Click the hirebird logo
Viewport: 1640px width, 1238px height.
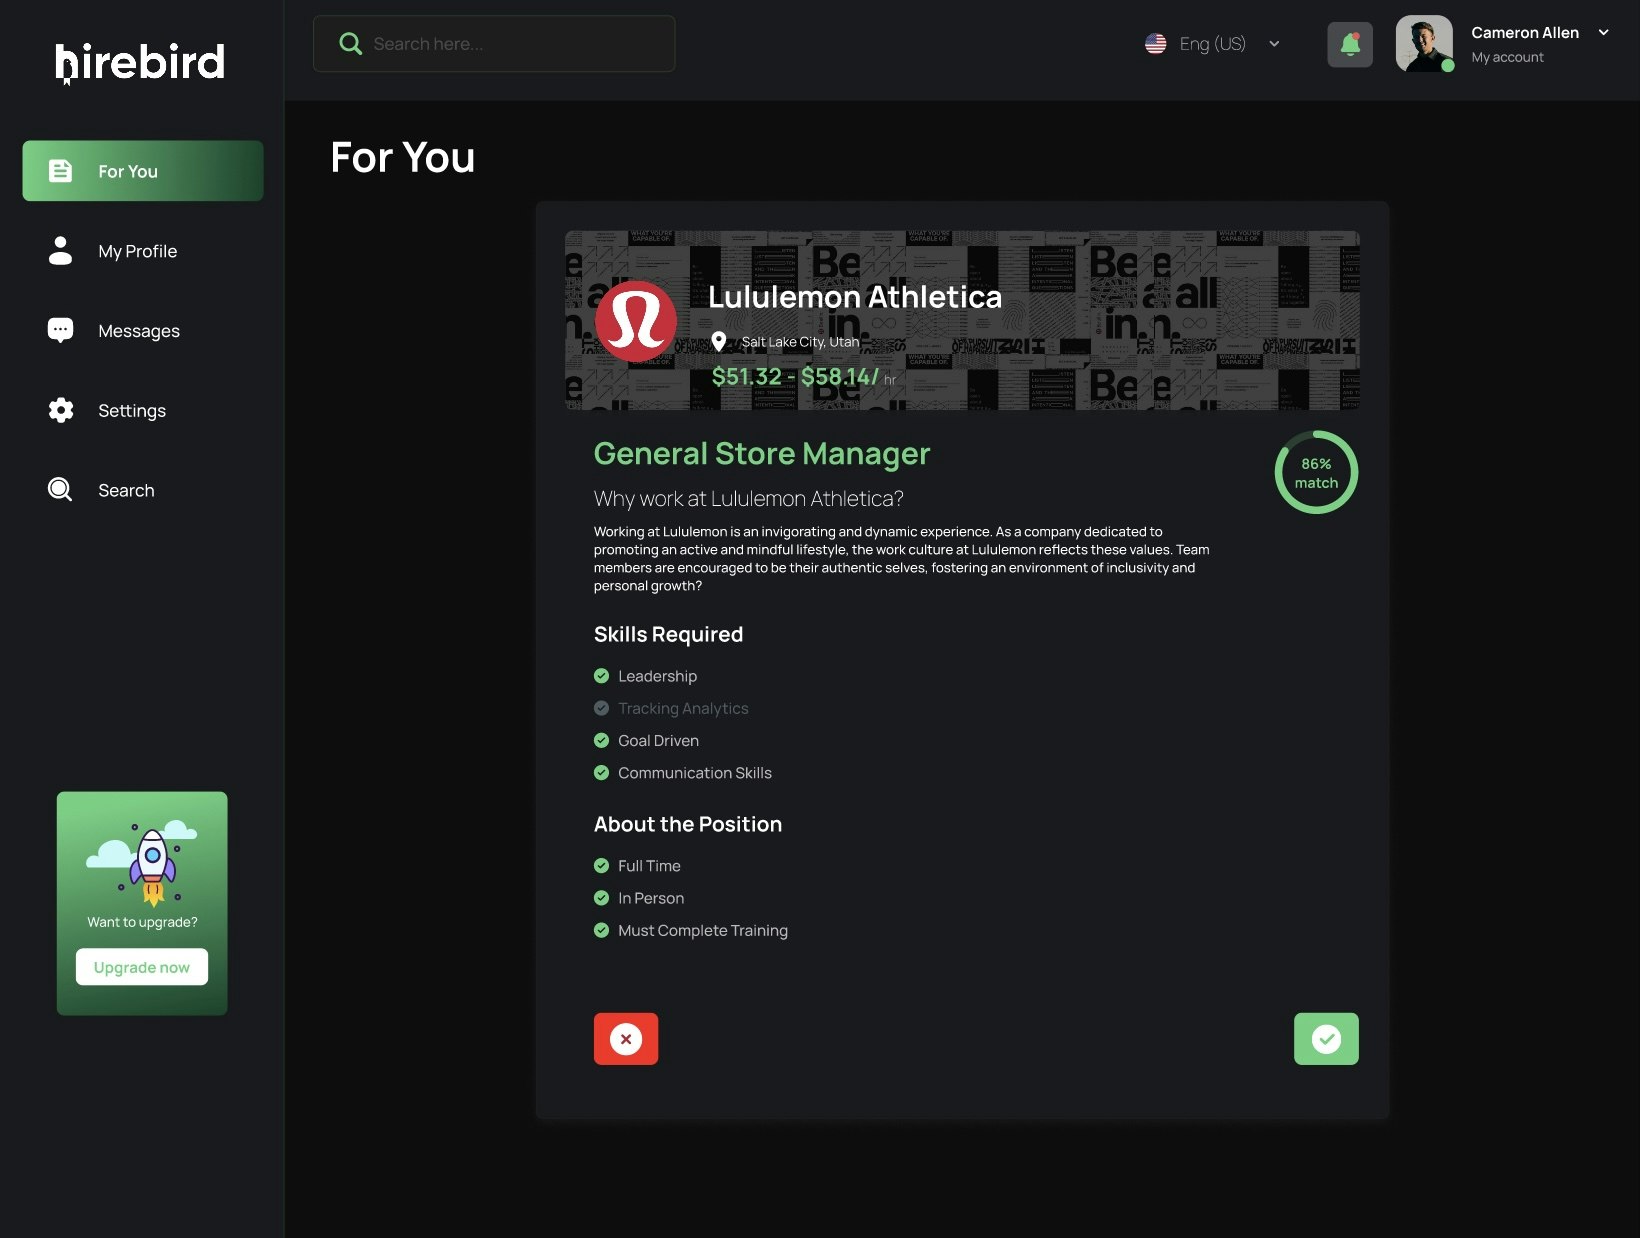tap(140, 63)
